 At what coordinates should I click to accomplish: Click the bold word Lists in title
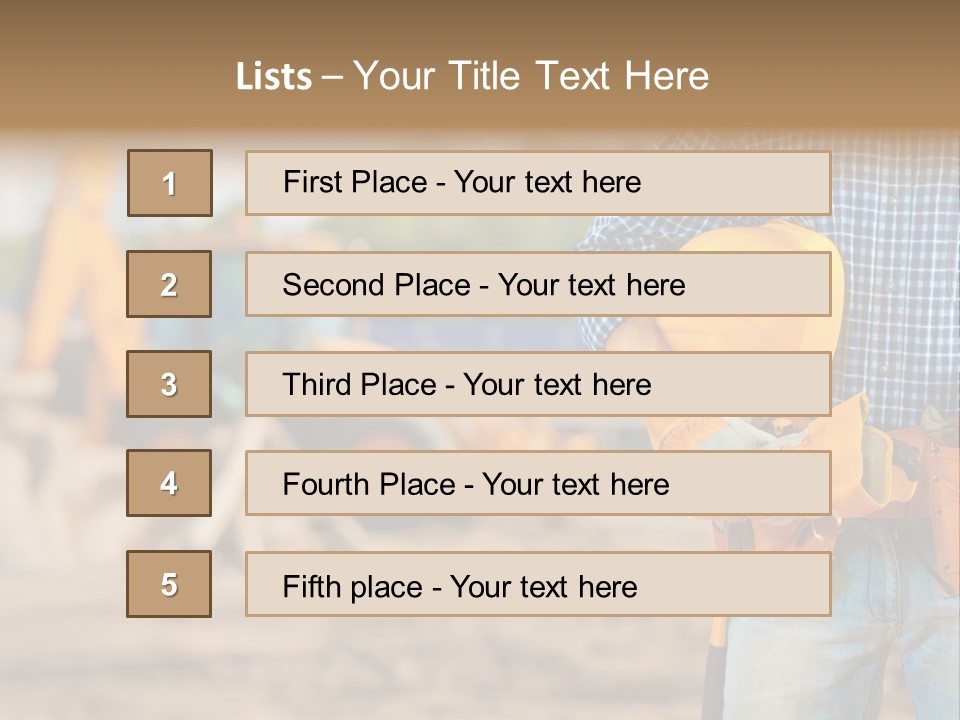click(273, 77)
